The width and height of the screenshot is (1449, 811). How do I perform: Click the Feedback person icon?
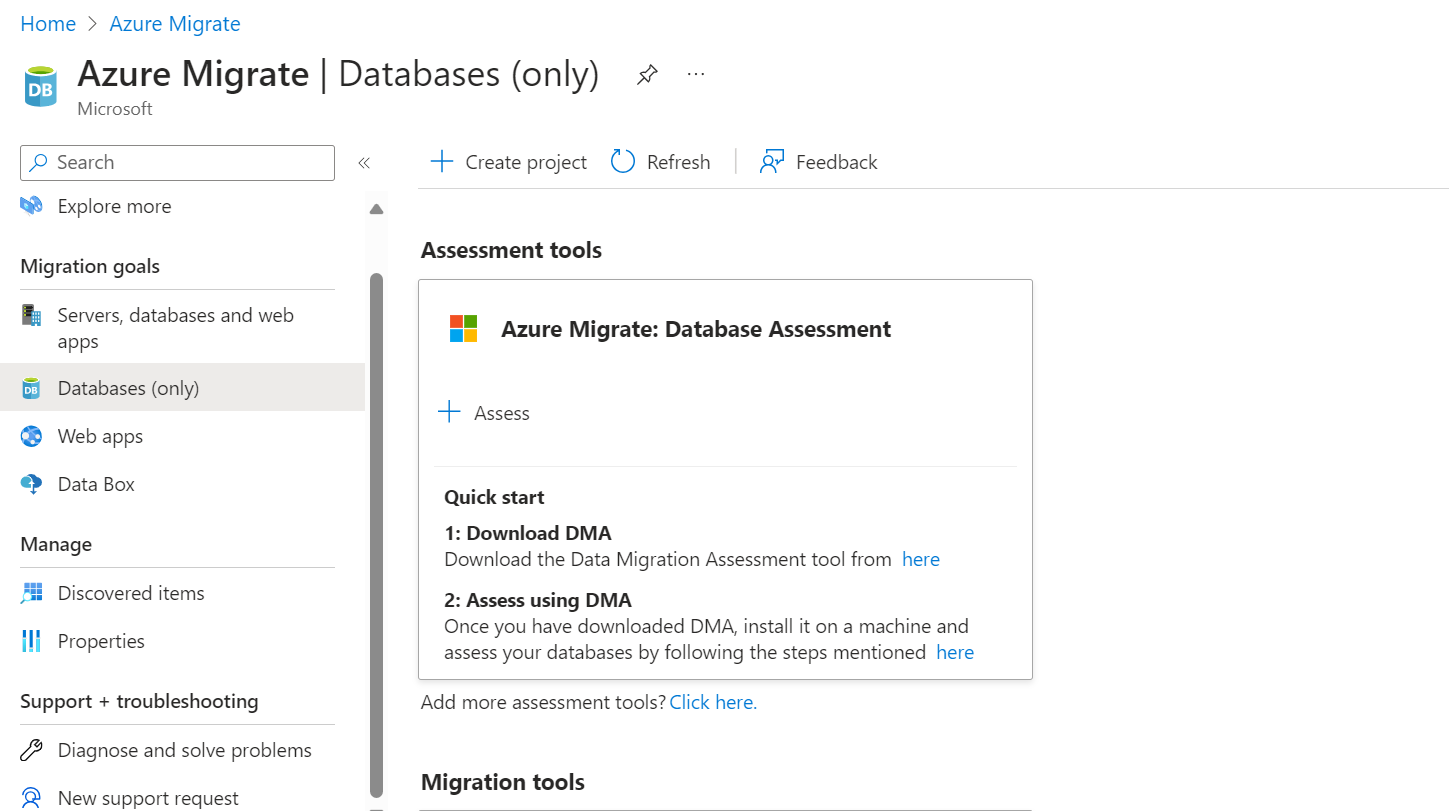(771, 162)
